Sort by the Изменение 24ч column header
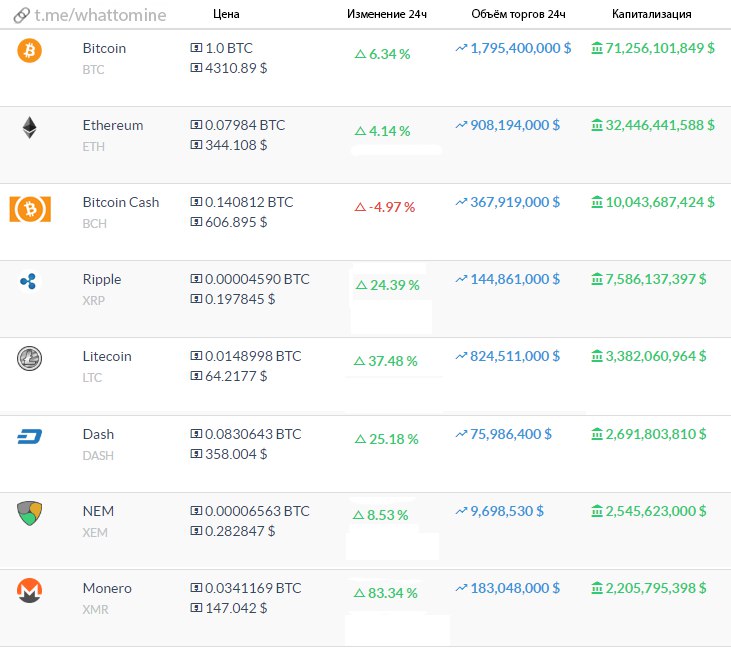This screenshot has width=731, height=651. tap(386, 14)
